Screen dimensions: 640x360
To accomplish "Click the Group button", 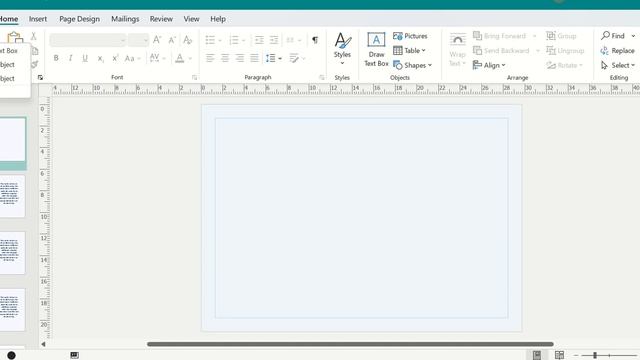I will 561,36.
